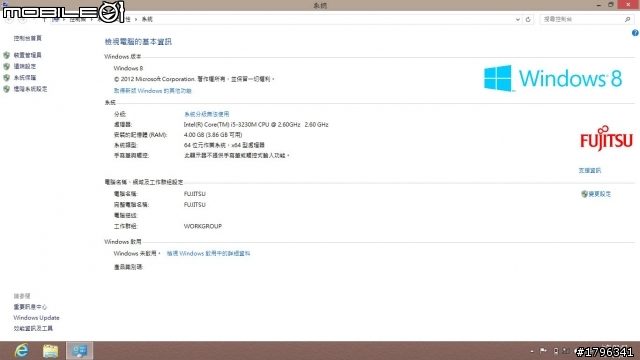640x360 pixels.
Task: Expand the address bar history dropdown
Action: pos(518,19)
